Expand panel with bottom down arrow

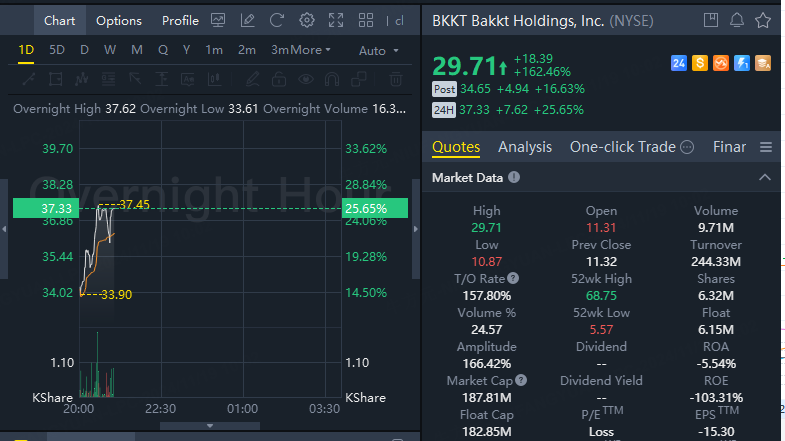coord(210,426)
